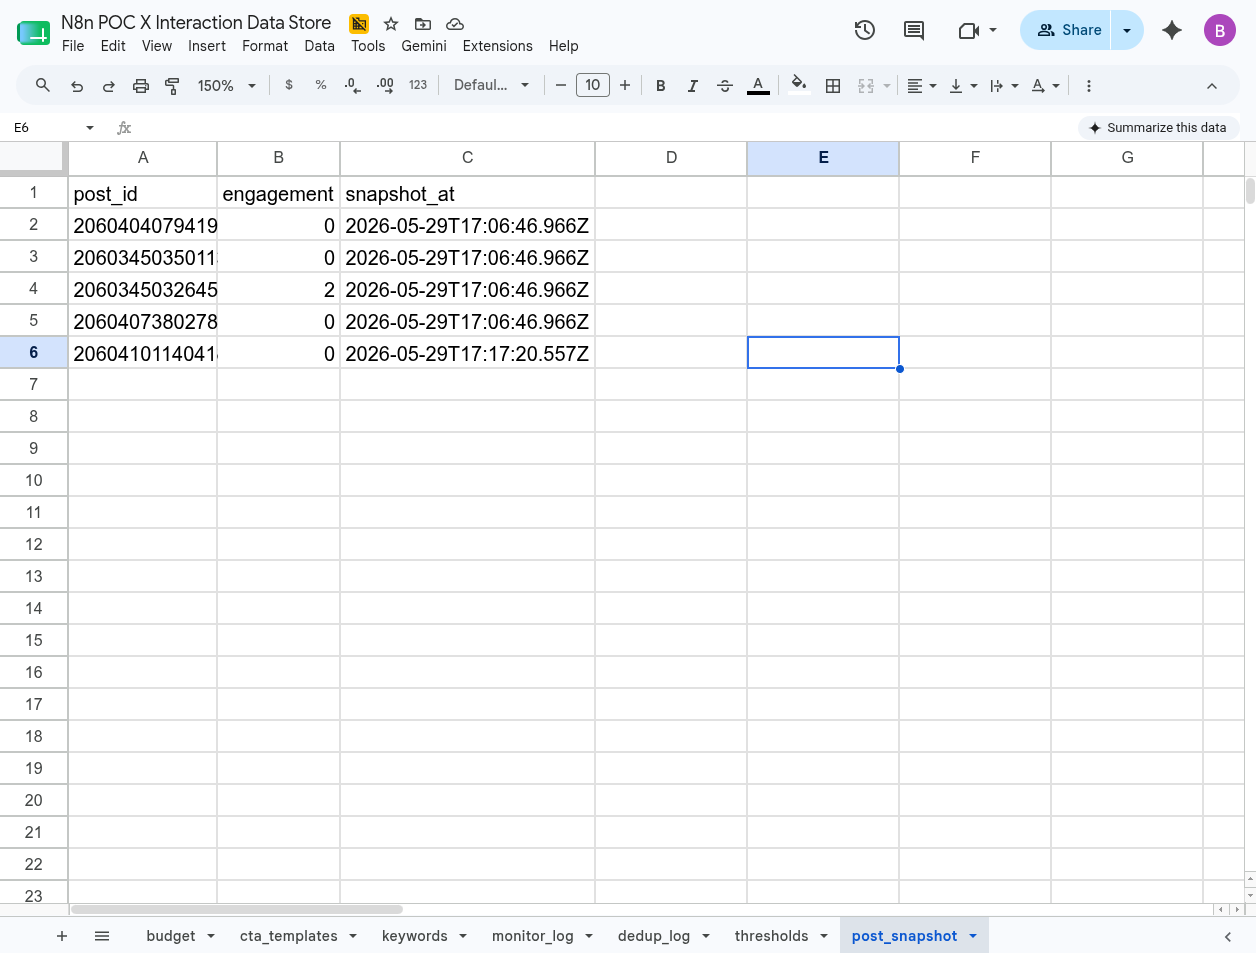Screen dimensions: 1256x953
Task: Redo the last action
Action: pyautogui.click(x=109, y=86)
